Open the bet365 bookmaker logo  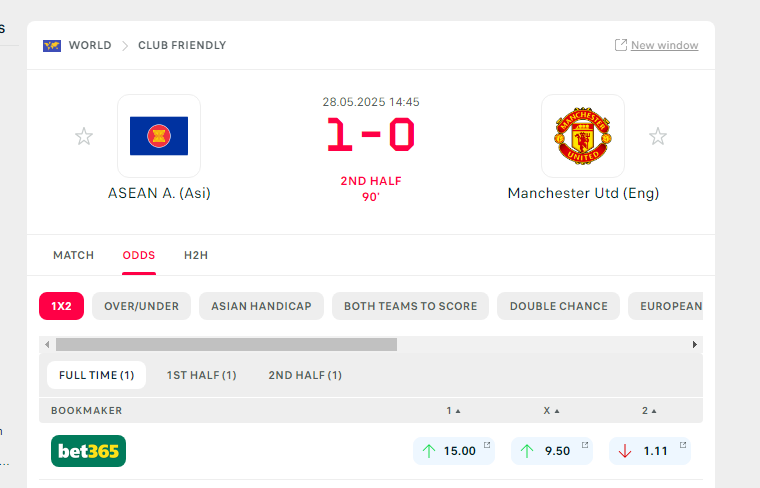pos(88,451)
